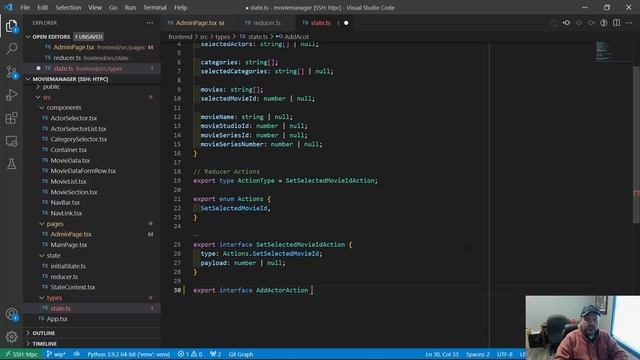Open the Source Control view icon
Viewport: 640px width, 360px height.
[x=11, y=72]
